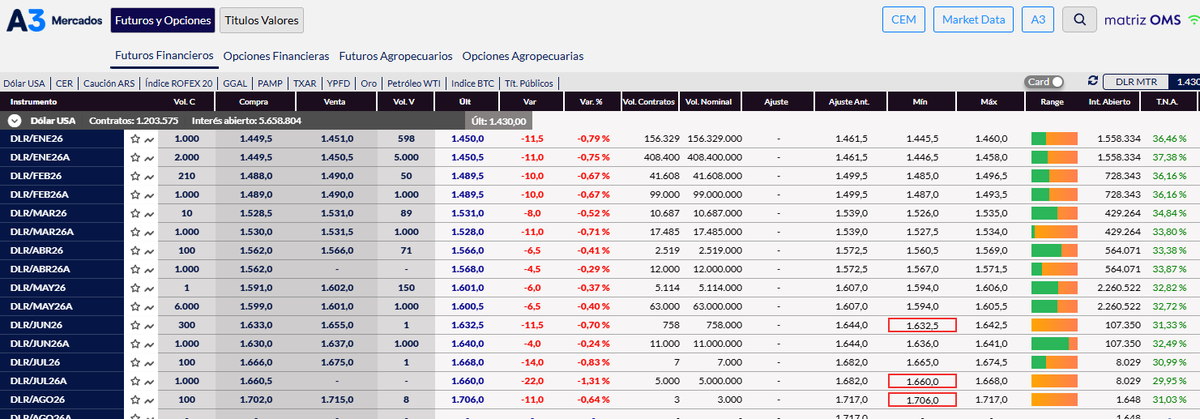
Task: Filter by Índice ROFEX 20 category
Action: 179,84
